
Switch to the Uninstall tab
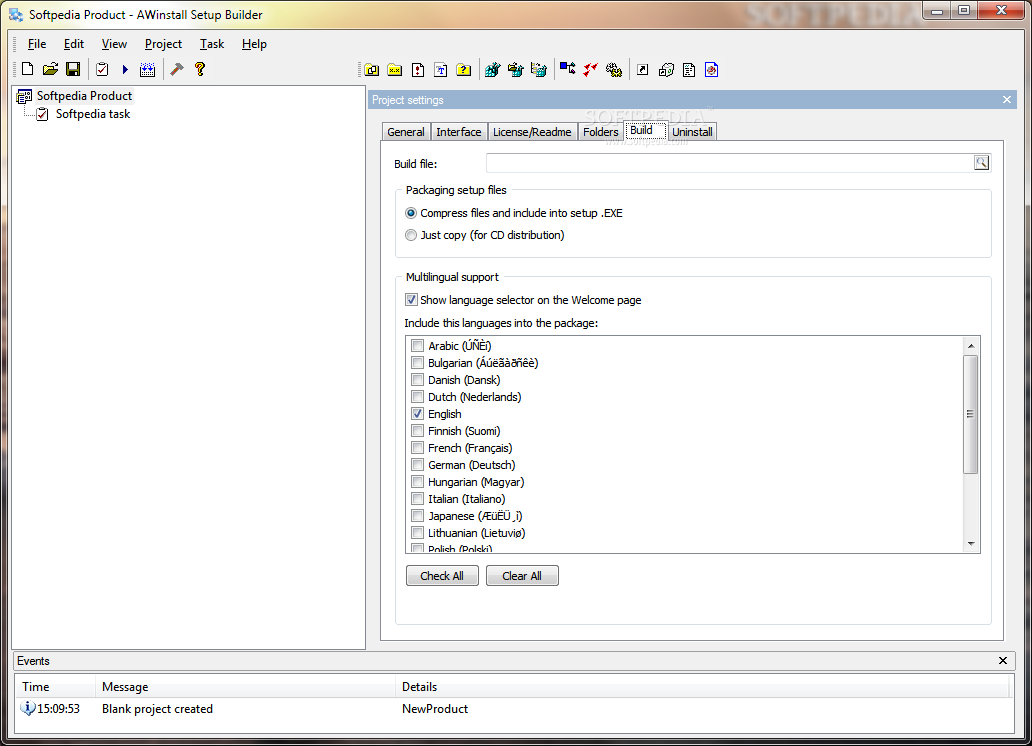click(x=692, y=132)
